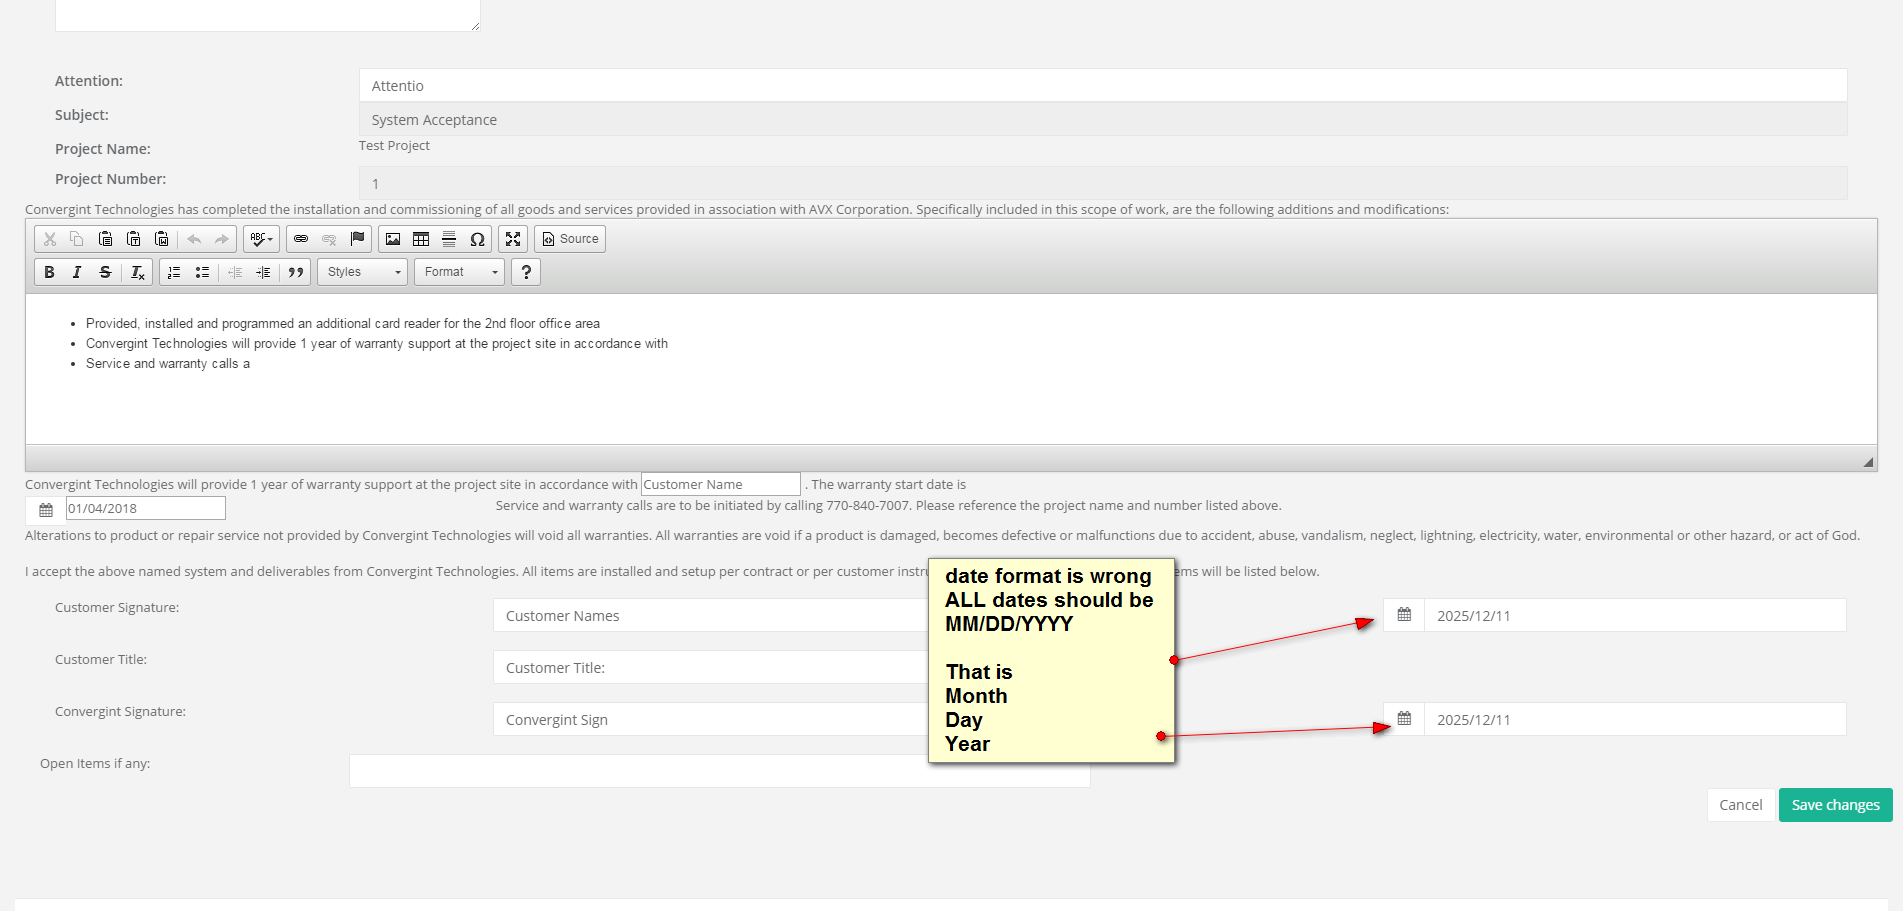Click the Customer Title input
This screenshot has width=1903, height=911.
click(x=711, y=667)
